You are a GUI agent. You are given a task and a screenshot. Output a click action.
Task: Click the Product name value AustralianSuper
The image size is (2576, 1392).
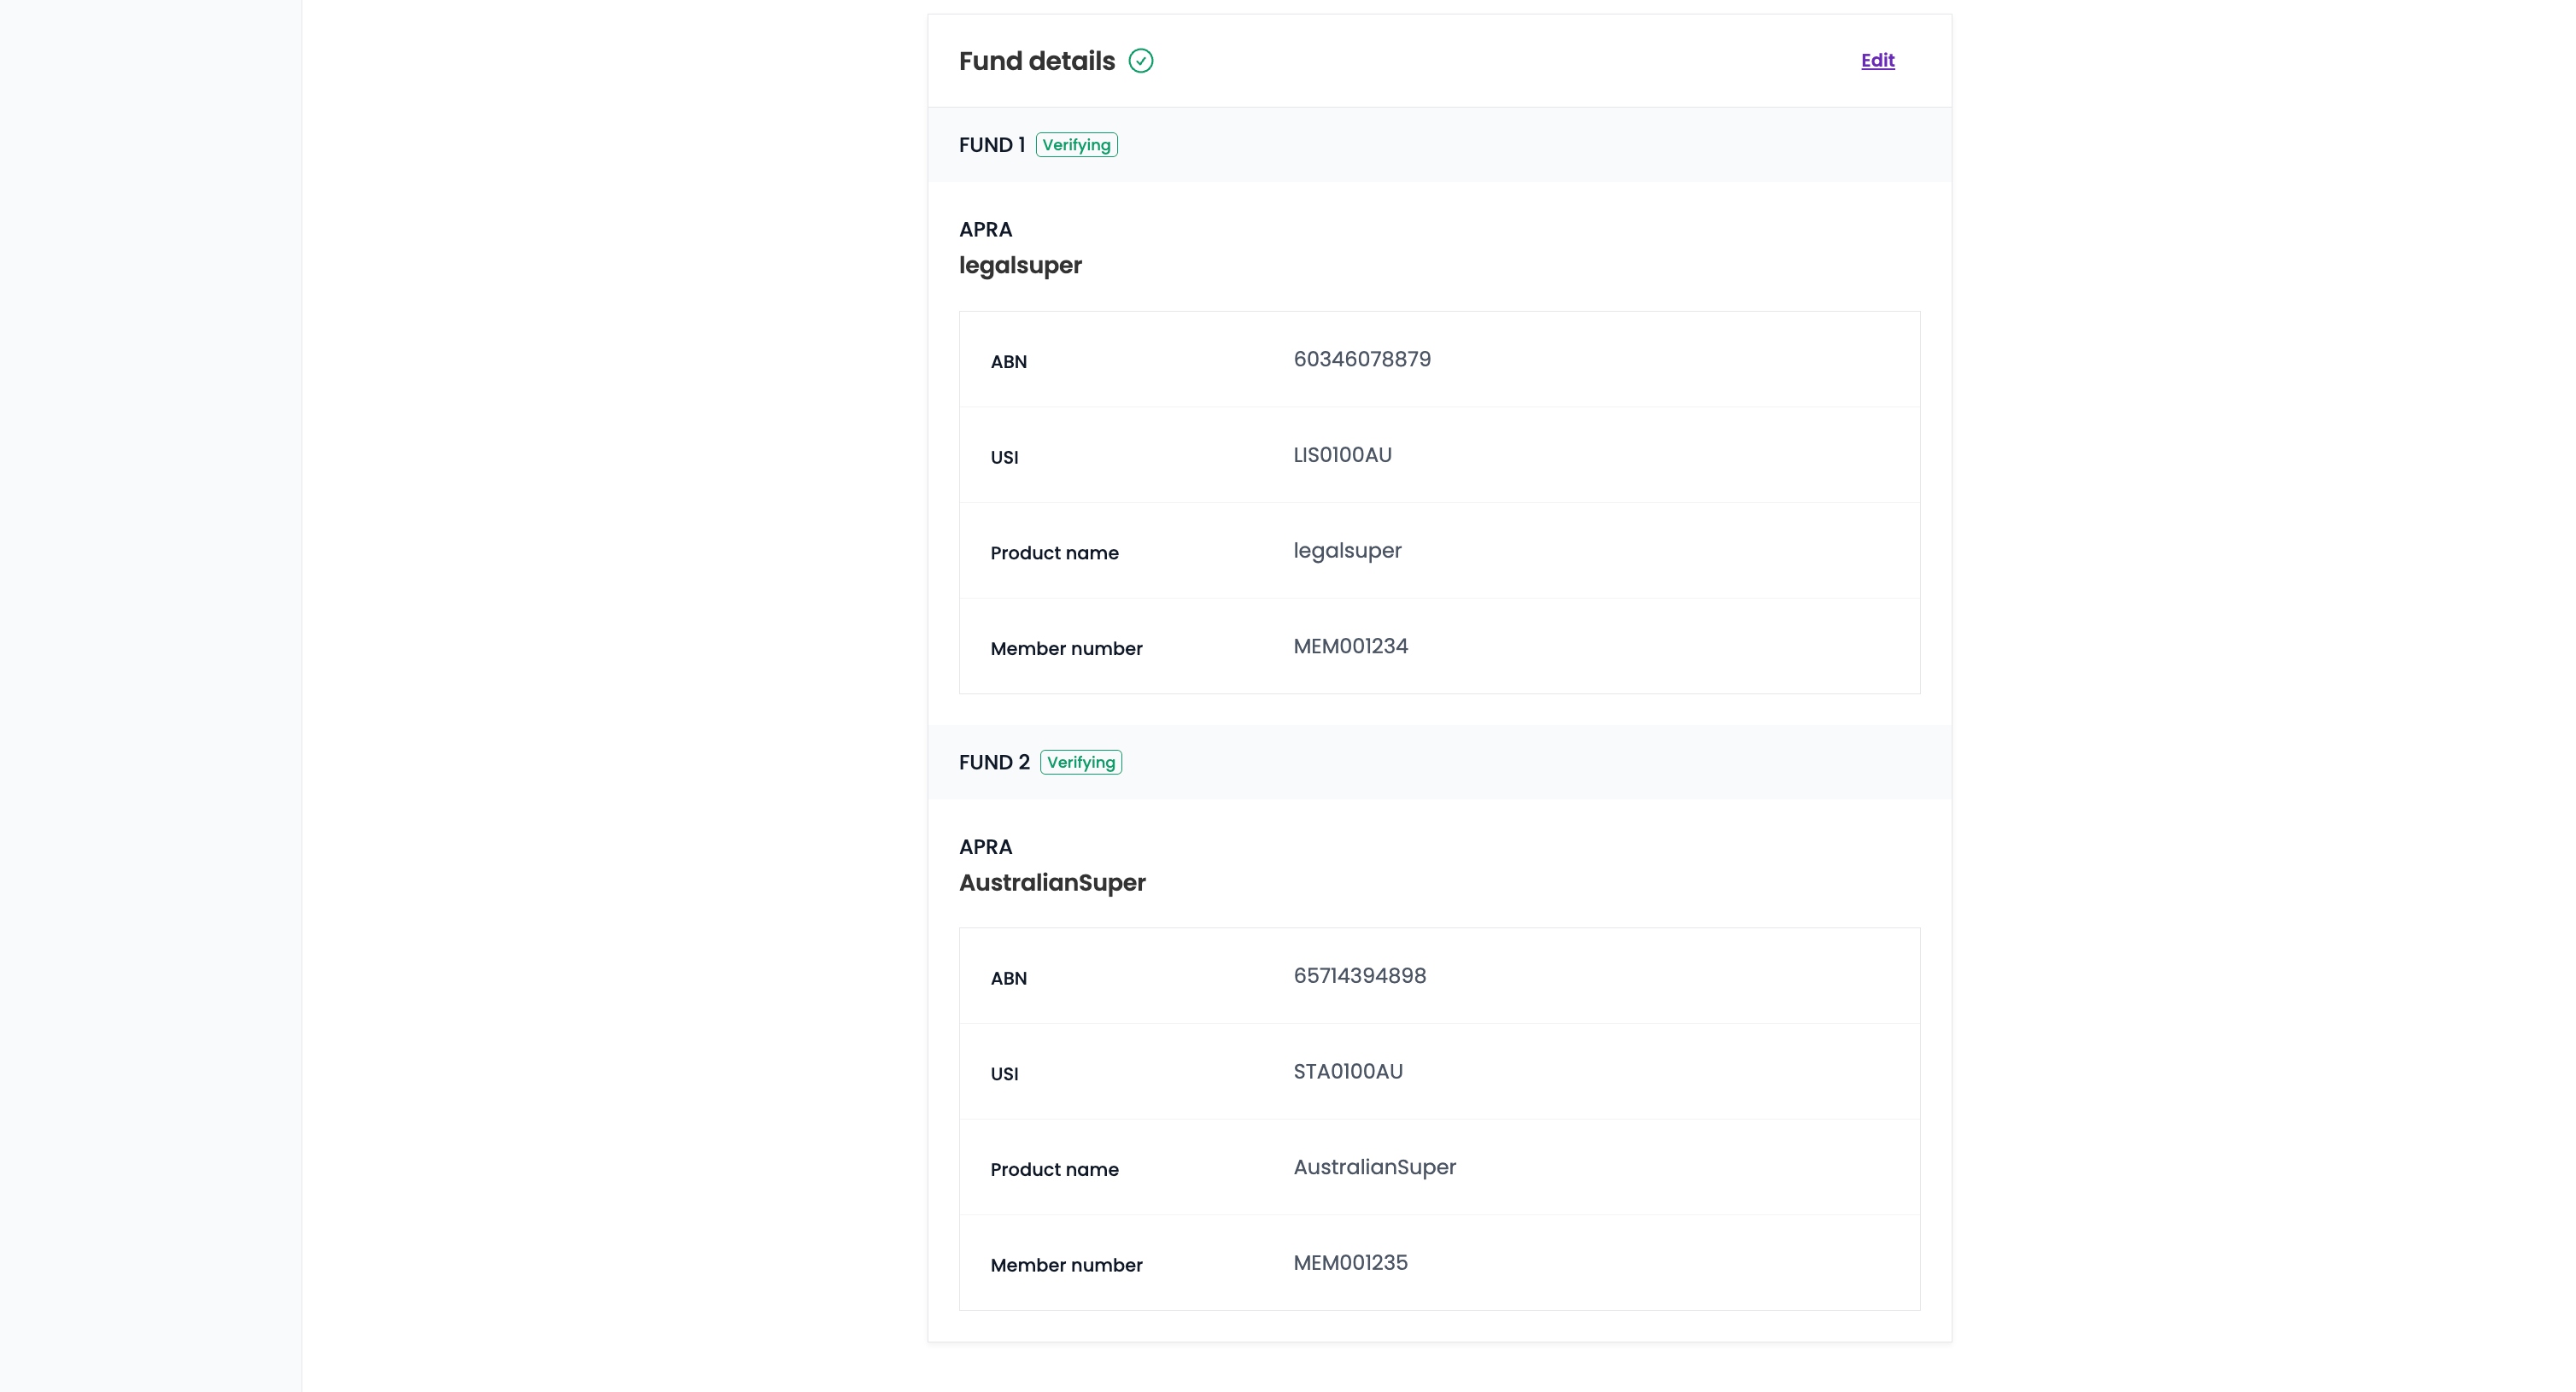pyautogui.click(x=1374, y=1167)
